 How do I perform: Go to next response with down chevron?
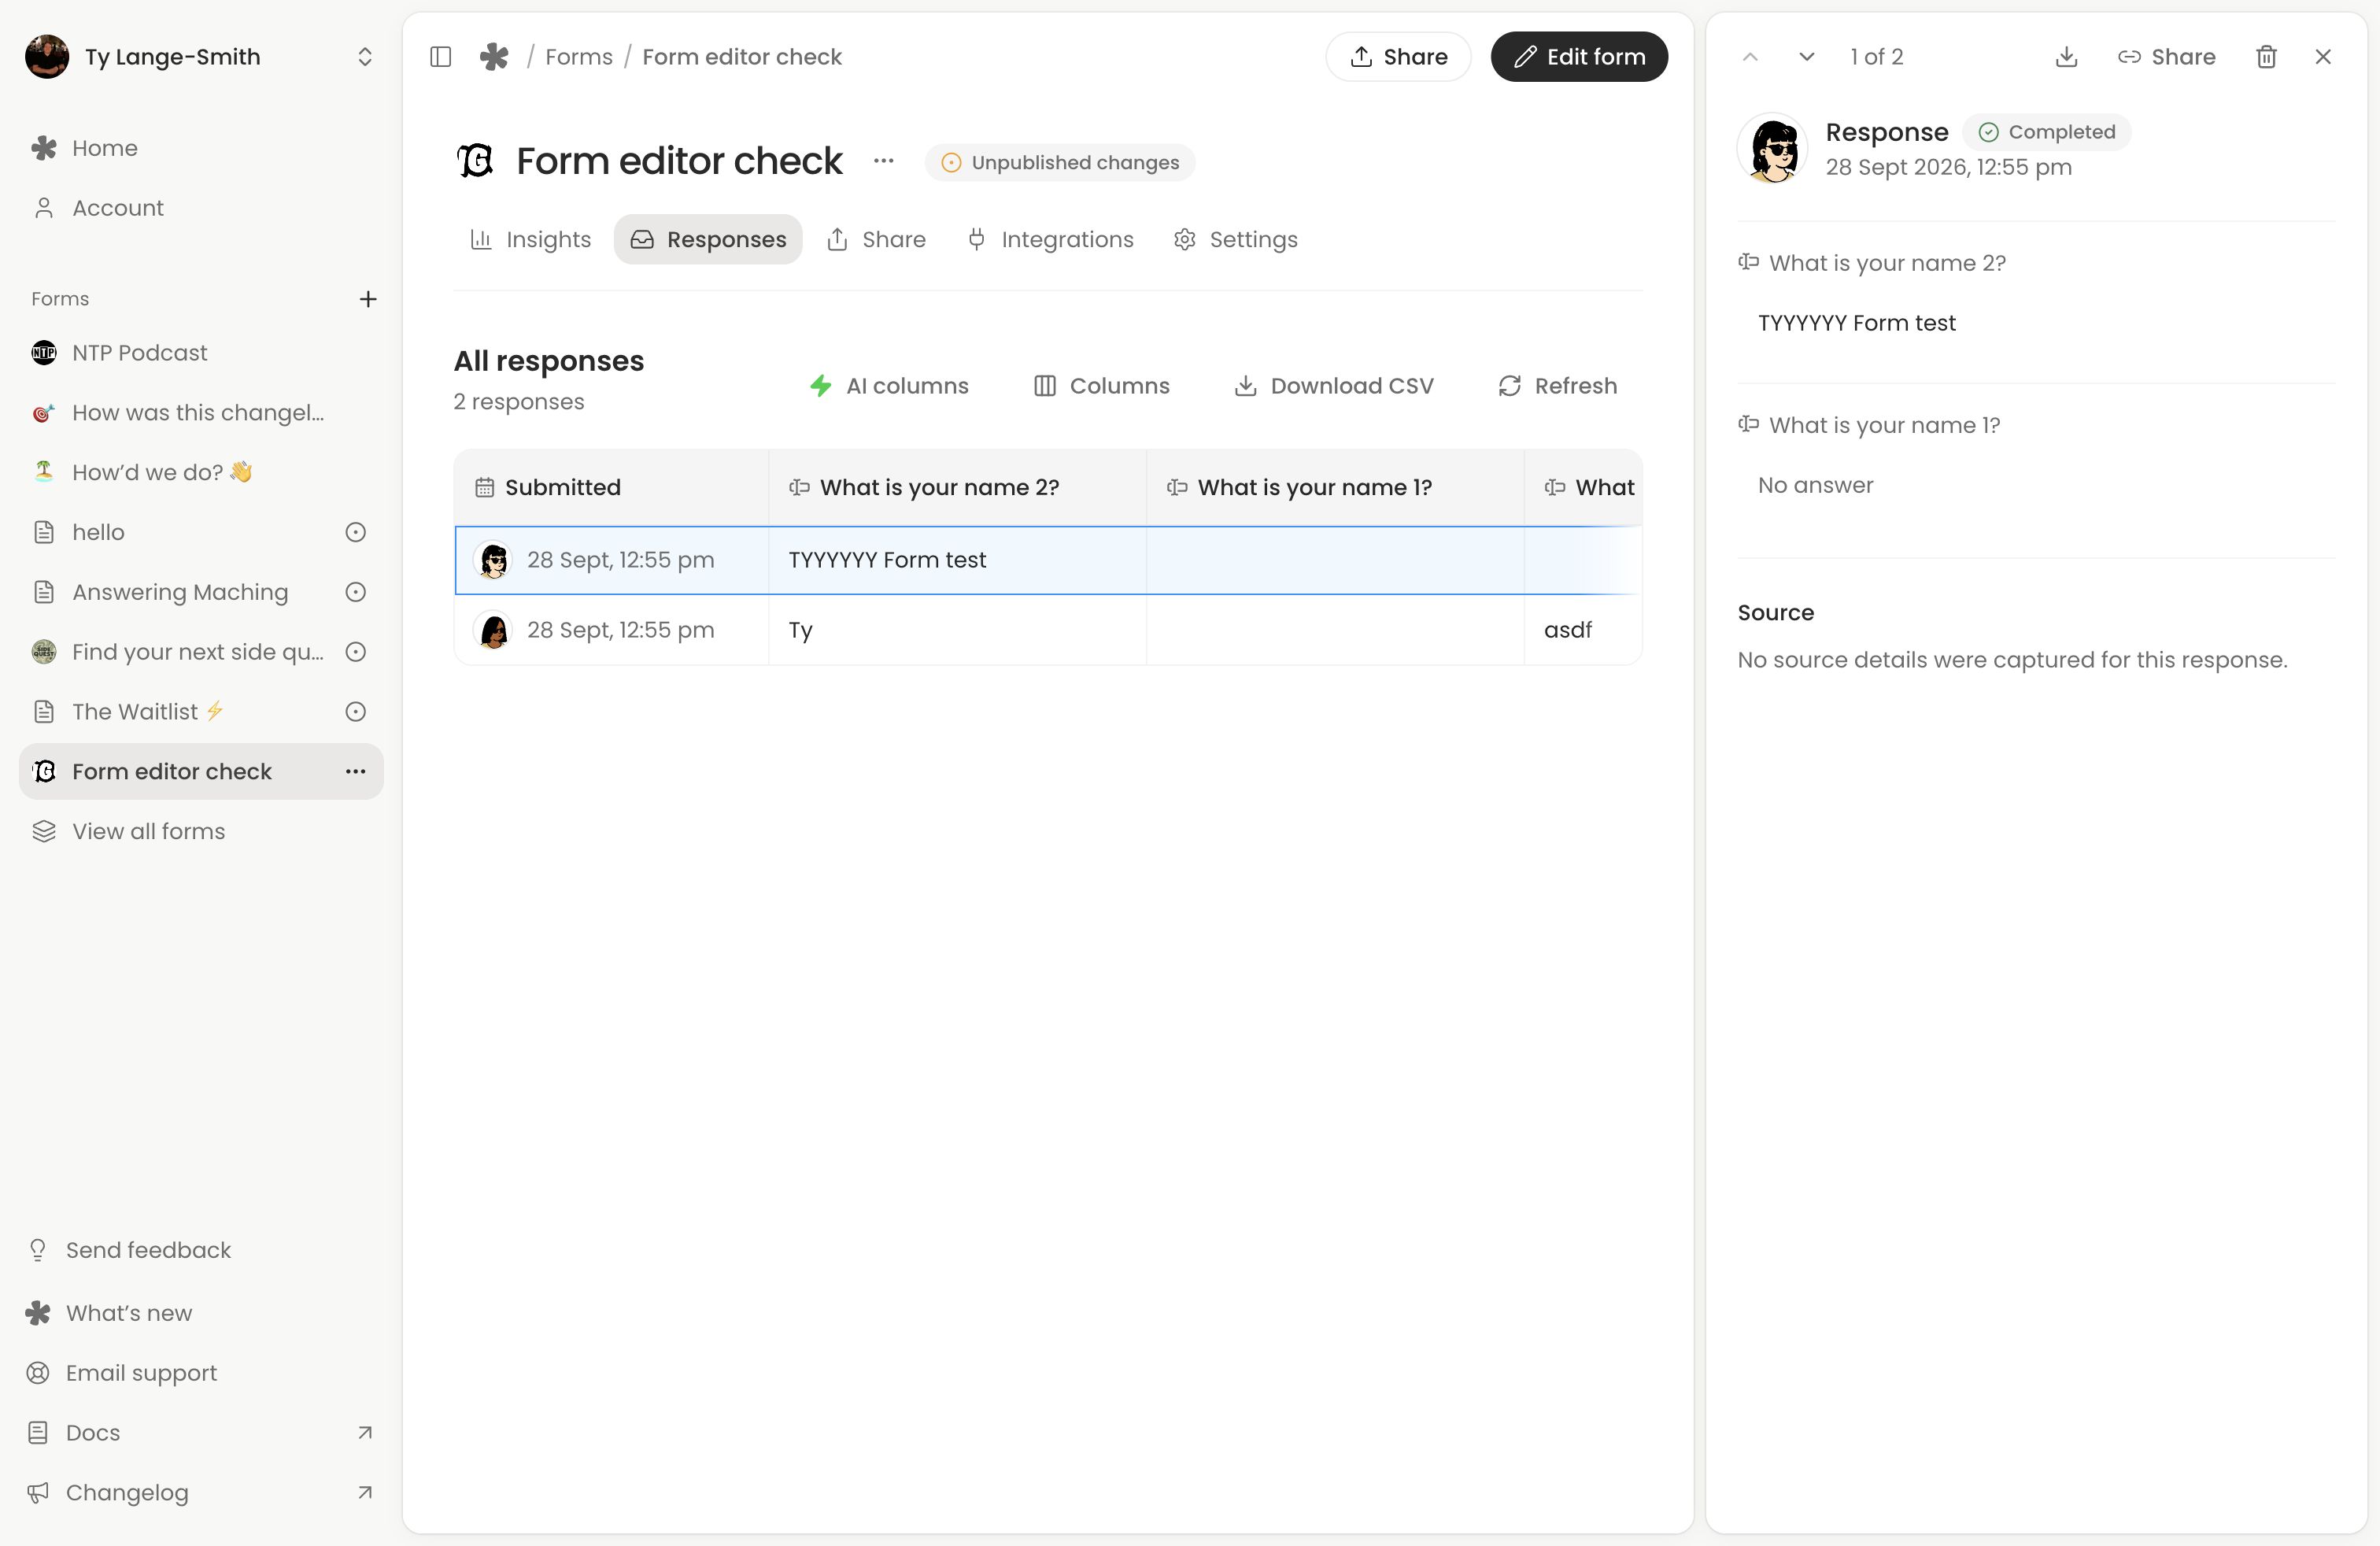point(1806,57)
